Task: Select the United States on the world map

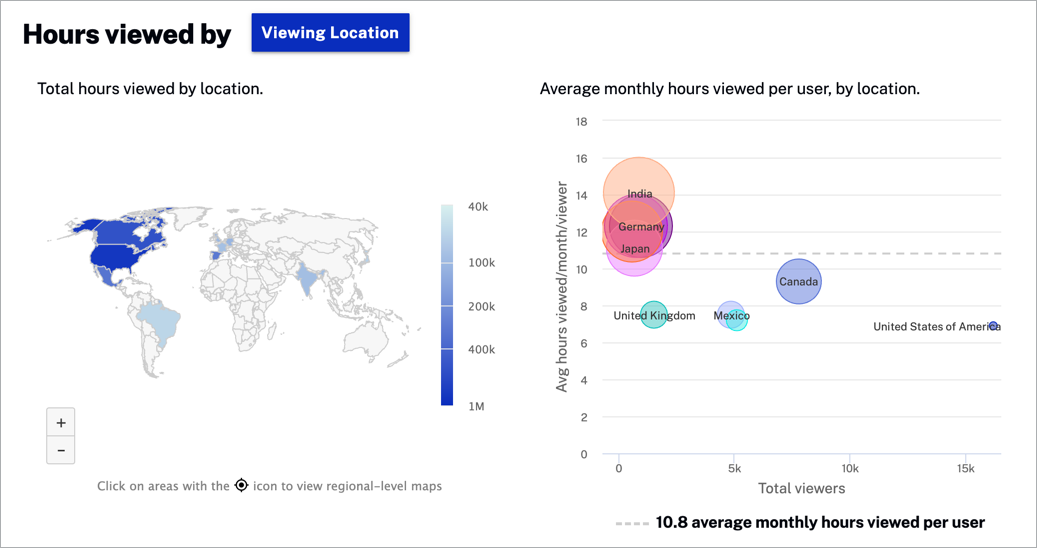Action: pyautogui.click(x=113, y=258)
